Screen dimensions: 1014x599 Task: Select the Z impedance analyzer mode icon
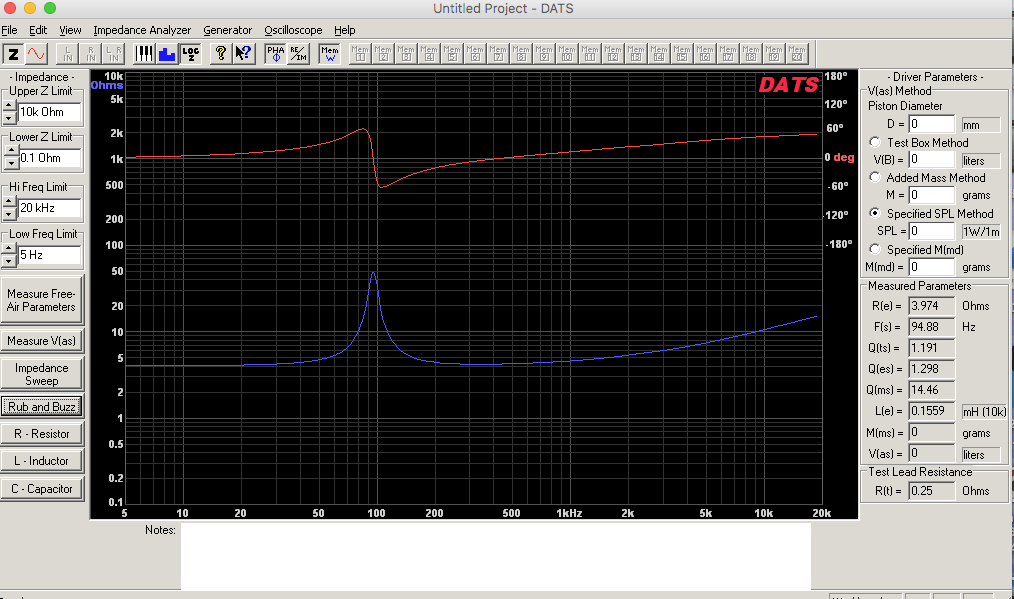[x=14, y=54]
